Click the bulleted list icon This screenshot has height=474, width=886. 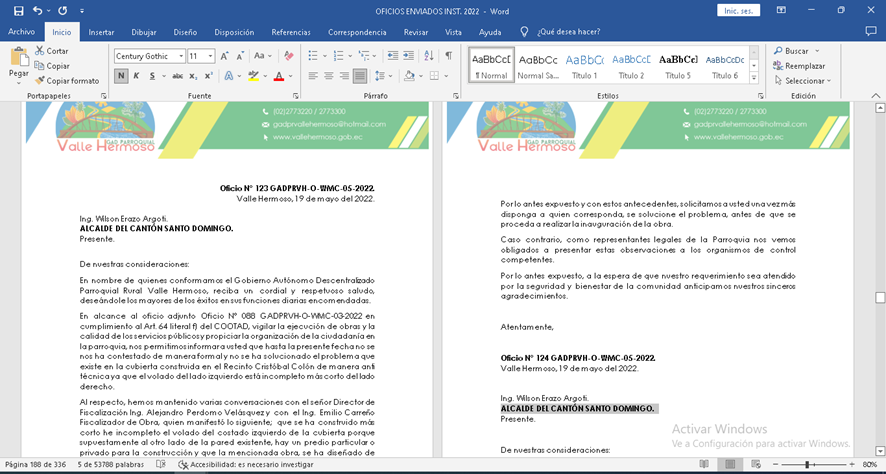[x=313, y=56]
